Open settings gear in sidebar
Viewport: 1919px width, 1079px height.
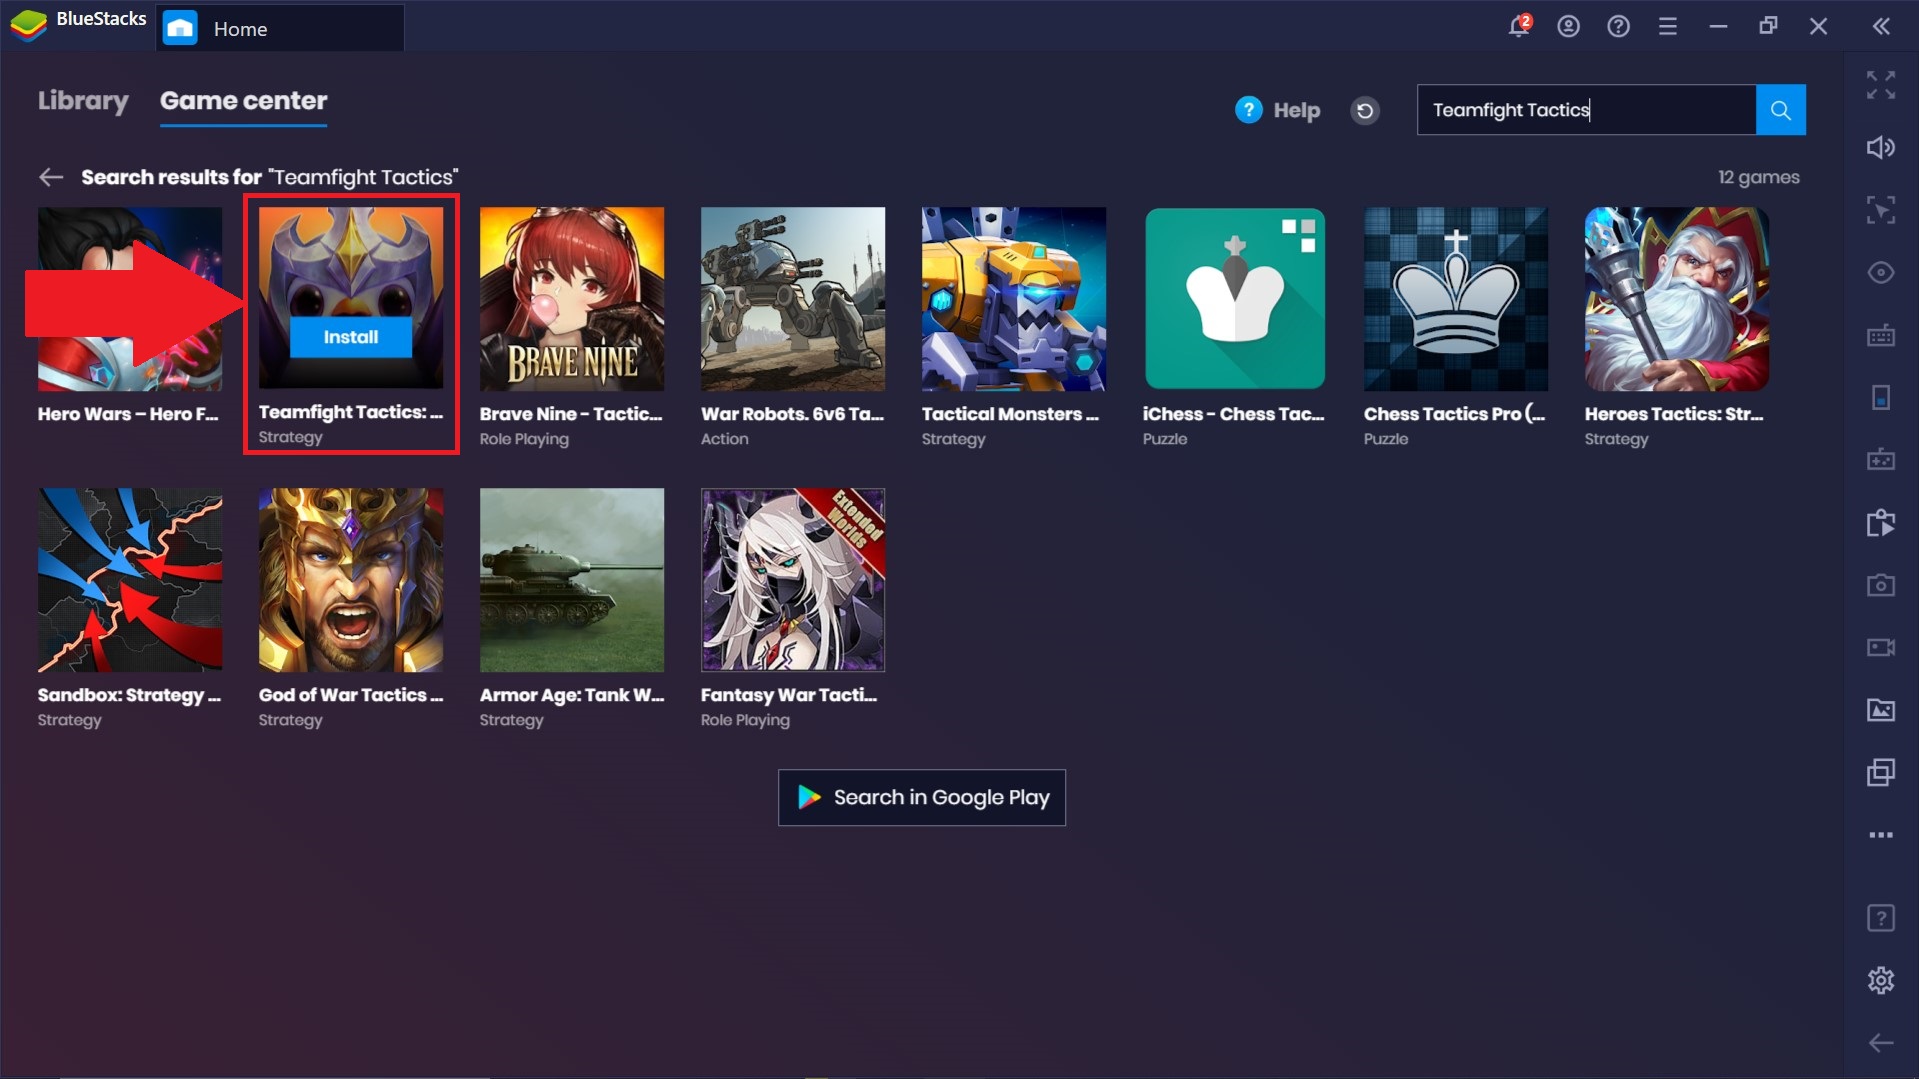1881,980
